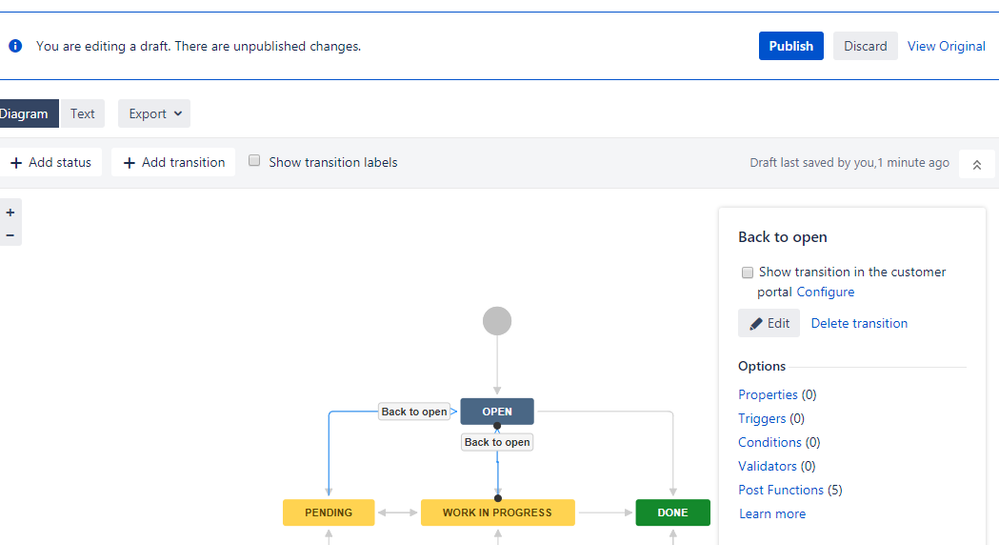Switch to the Text view tab
Screen dimensions: 999x545
point(82,113)
